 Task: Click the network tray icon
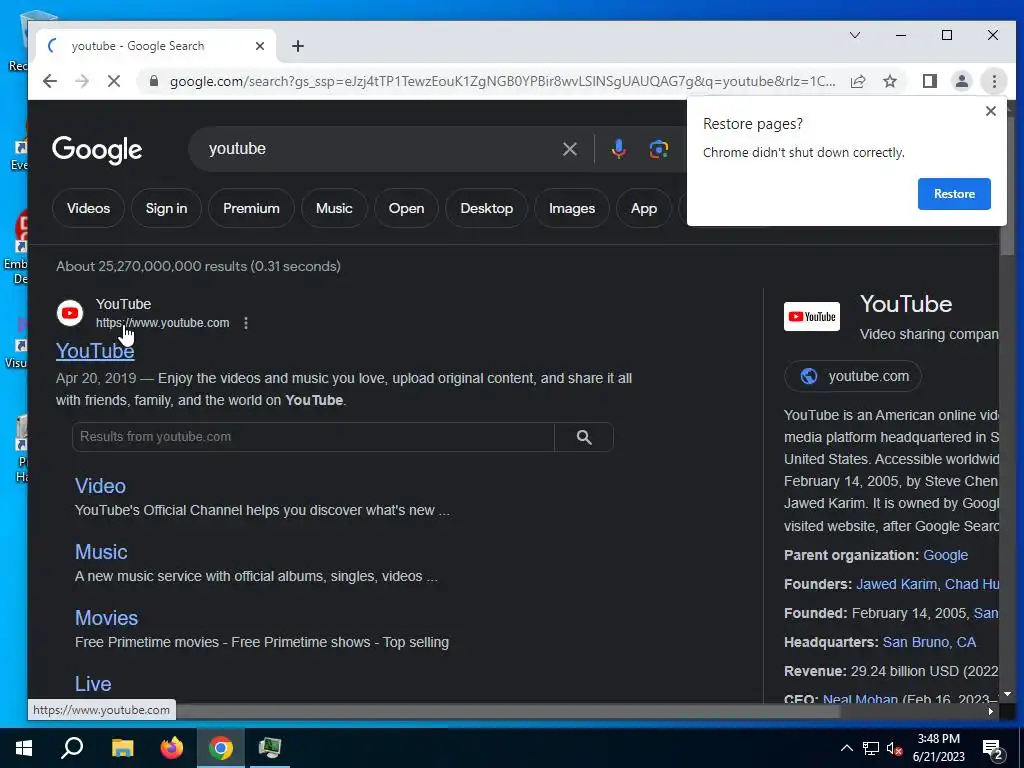(x=871, y=748)
